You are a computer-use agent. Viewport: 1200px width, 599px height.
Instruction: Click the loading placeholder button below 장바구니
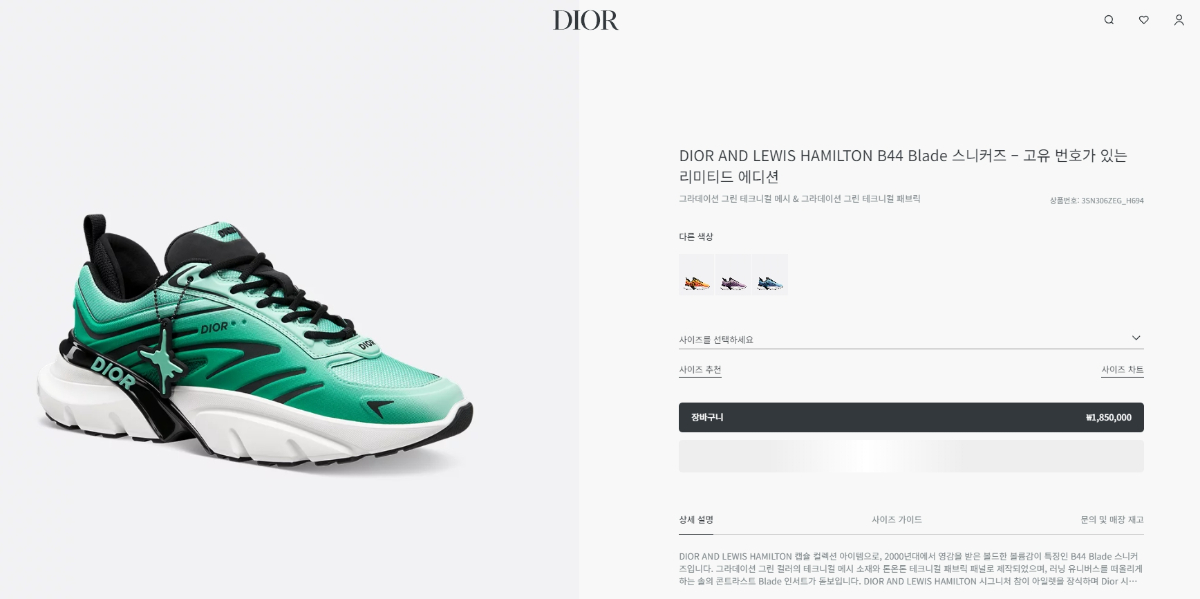(x=911, y=456)
